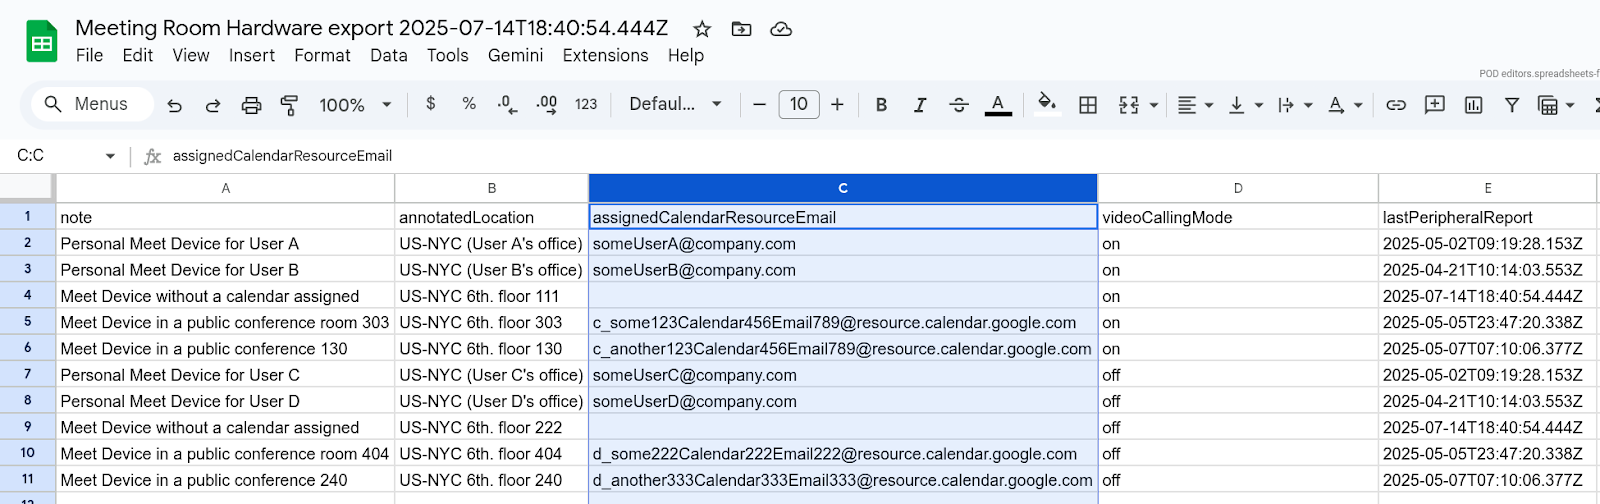
Task: Open the Extensions menu
Action: (605, 55)
